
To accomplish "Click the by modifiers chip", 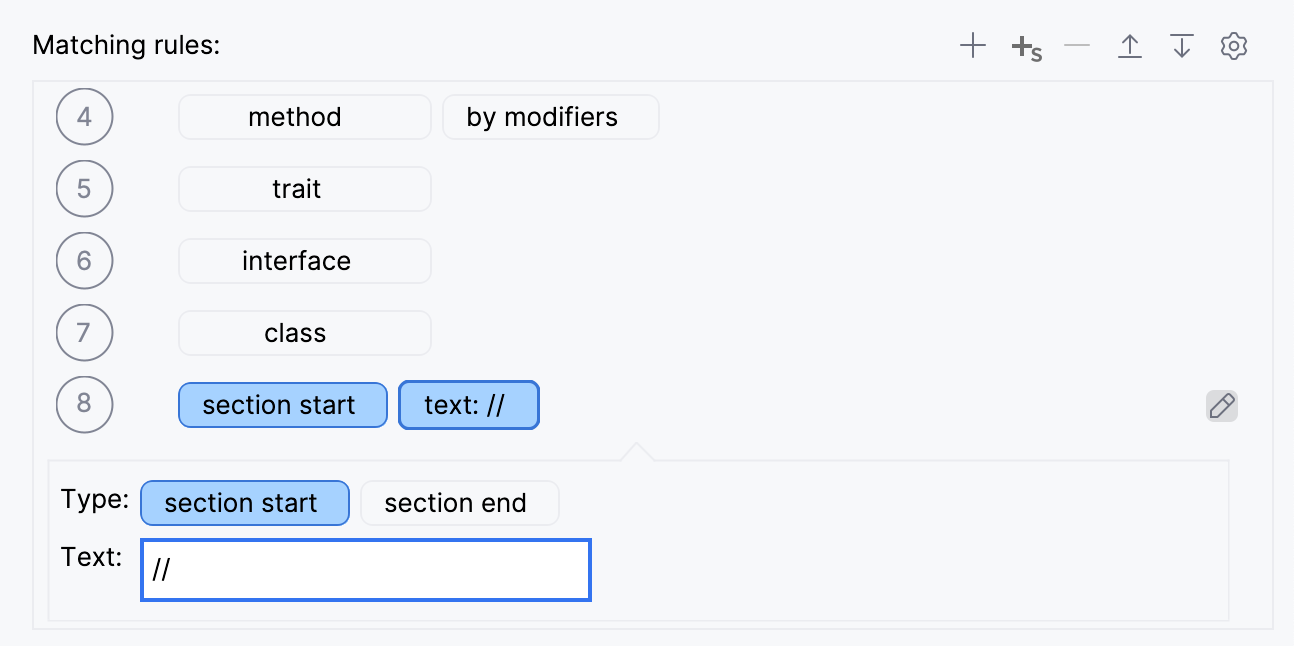I will (550, 117).
